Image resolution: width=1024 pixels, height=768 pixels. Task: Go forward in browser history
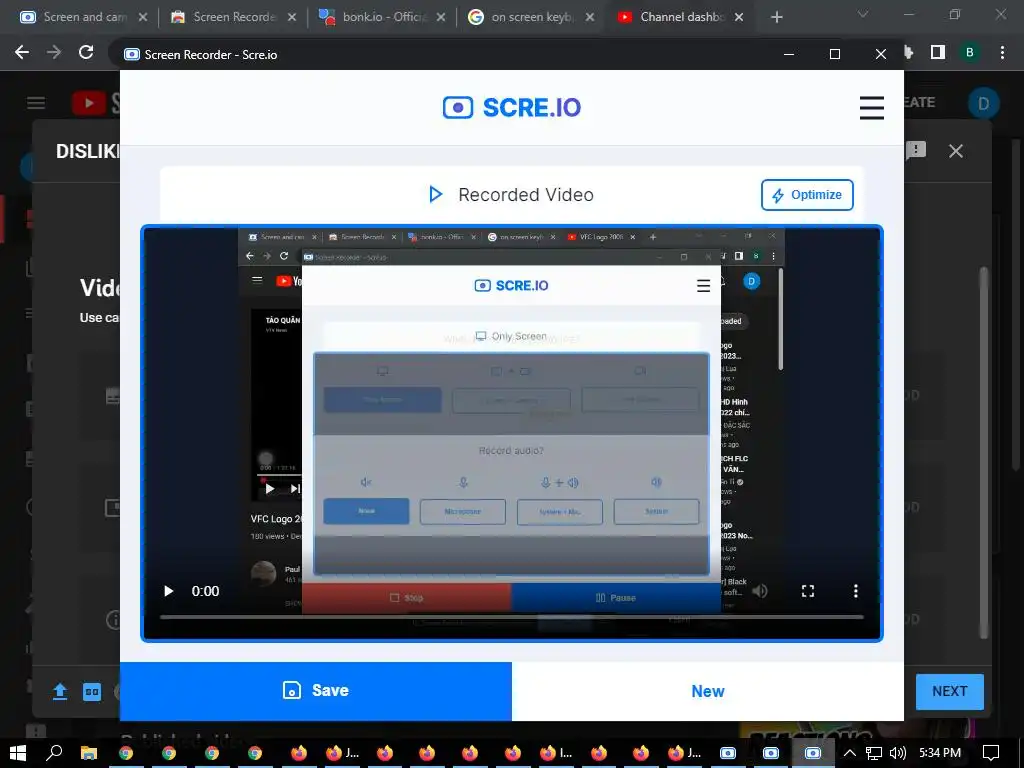[x=54, y=52]
